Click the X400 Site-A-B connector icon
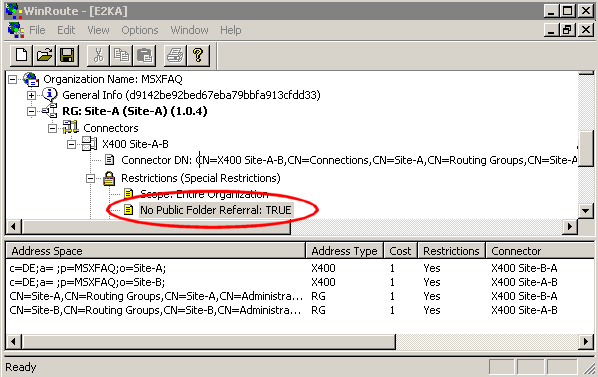This screenshot has height=377, width=598. [x=90, y=144]
